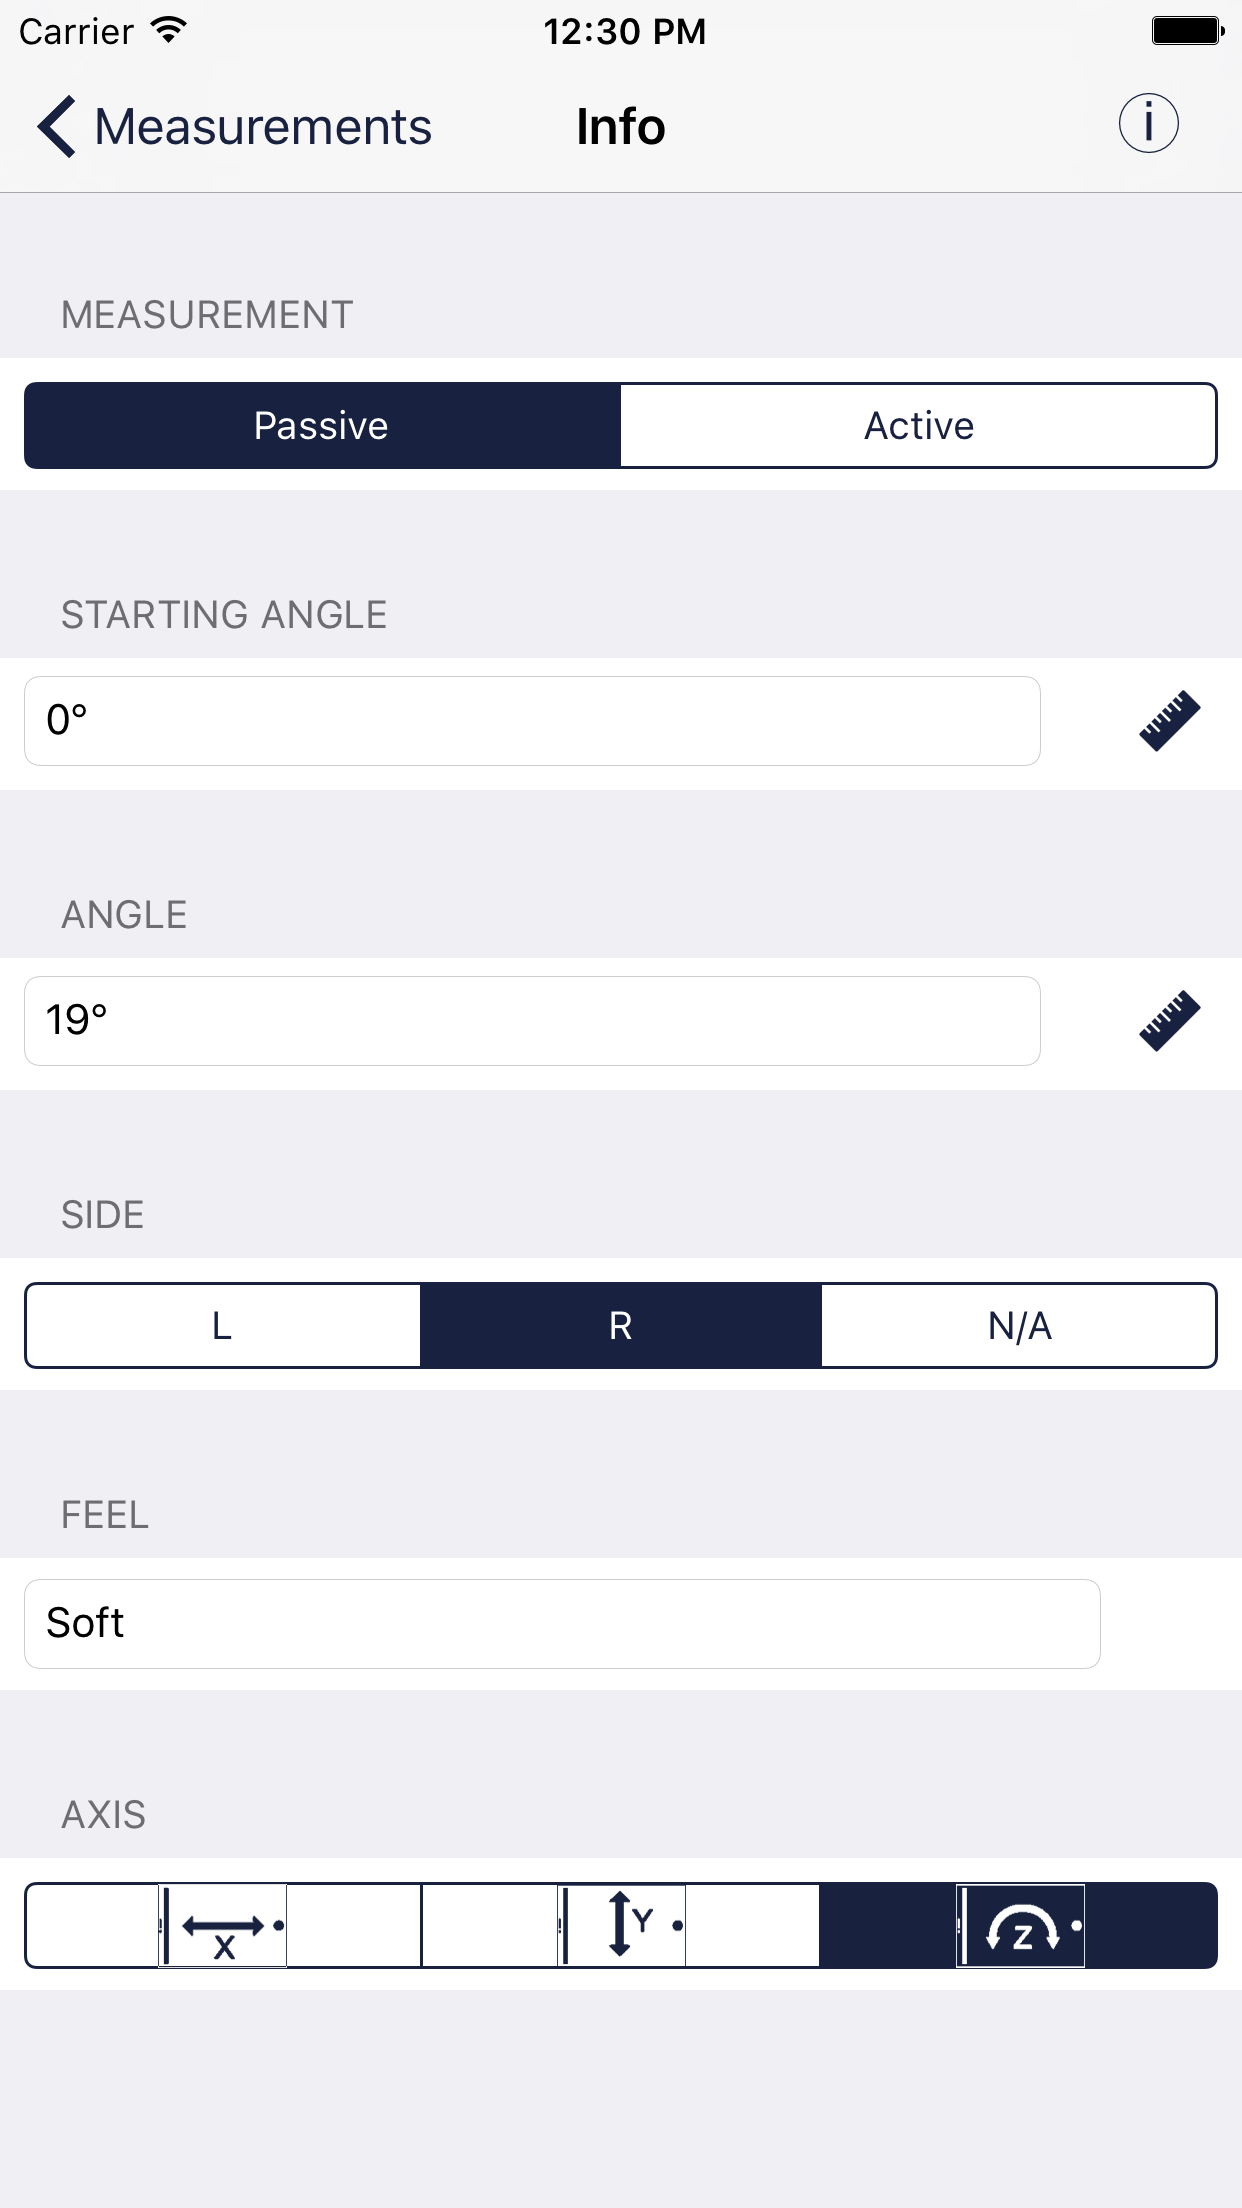Choose L for the side
1242x2208 pixels.
[223, 1326]
